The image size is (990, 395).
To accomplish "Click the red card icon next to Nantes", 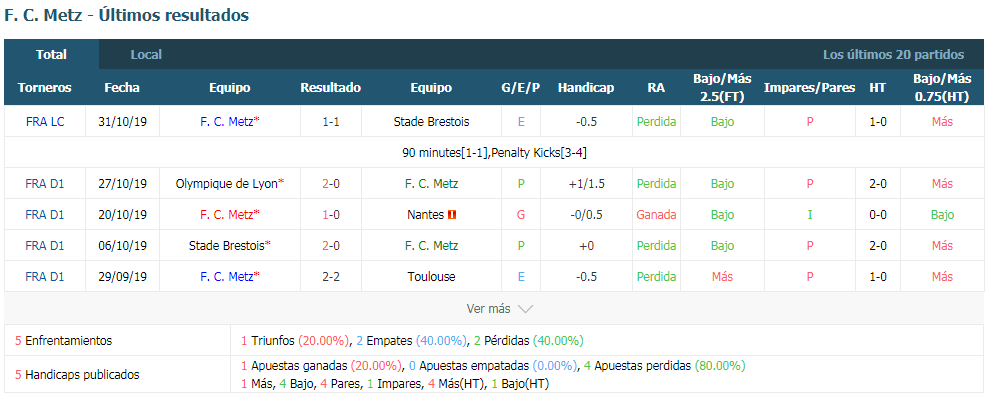I will (x=451, y=215).
